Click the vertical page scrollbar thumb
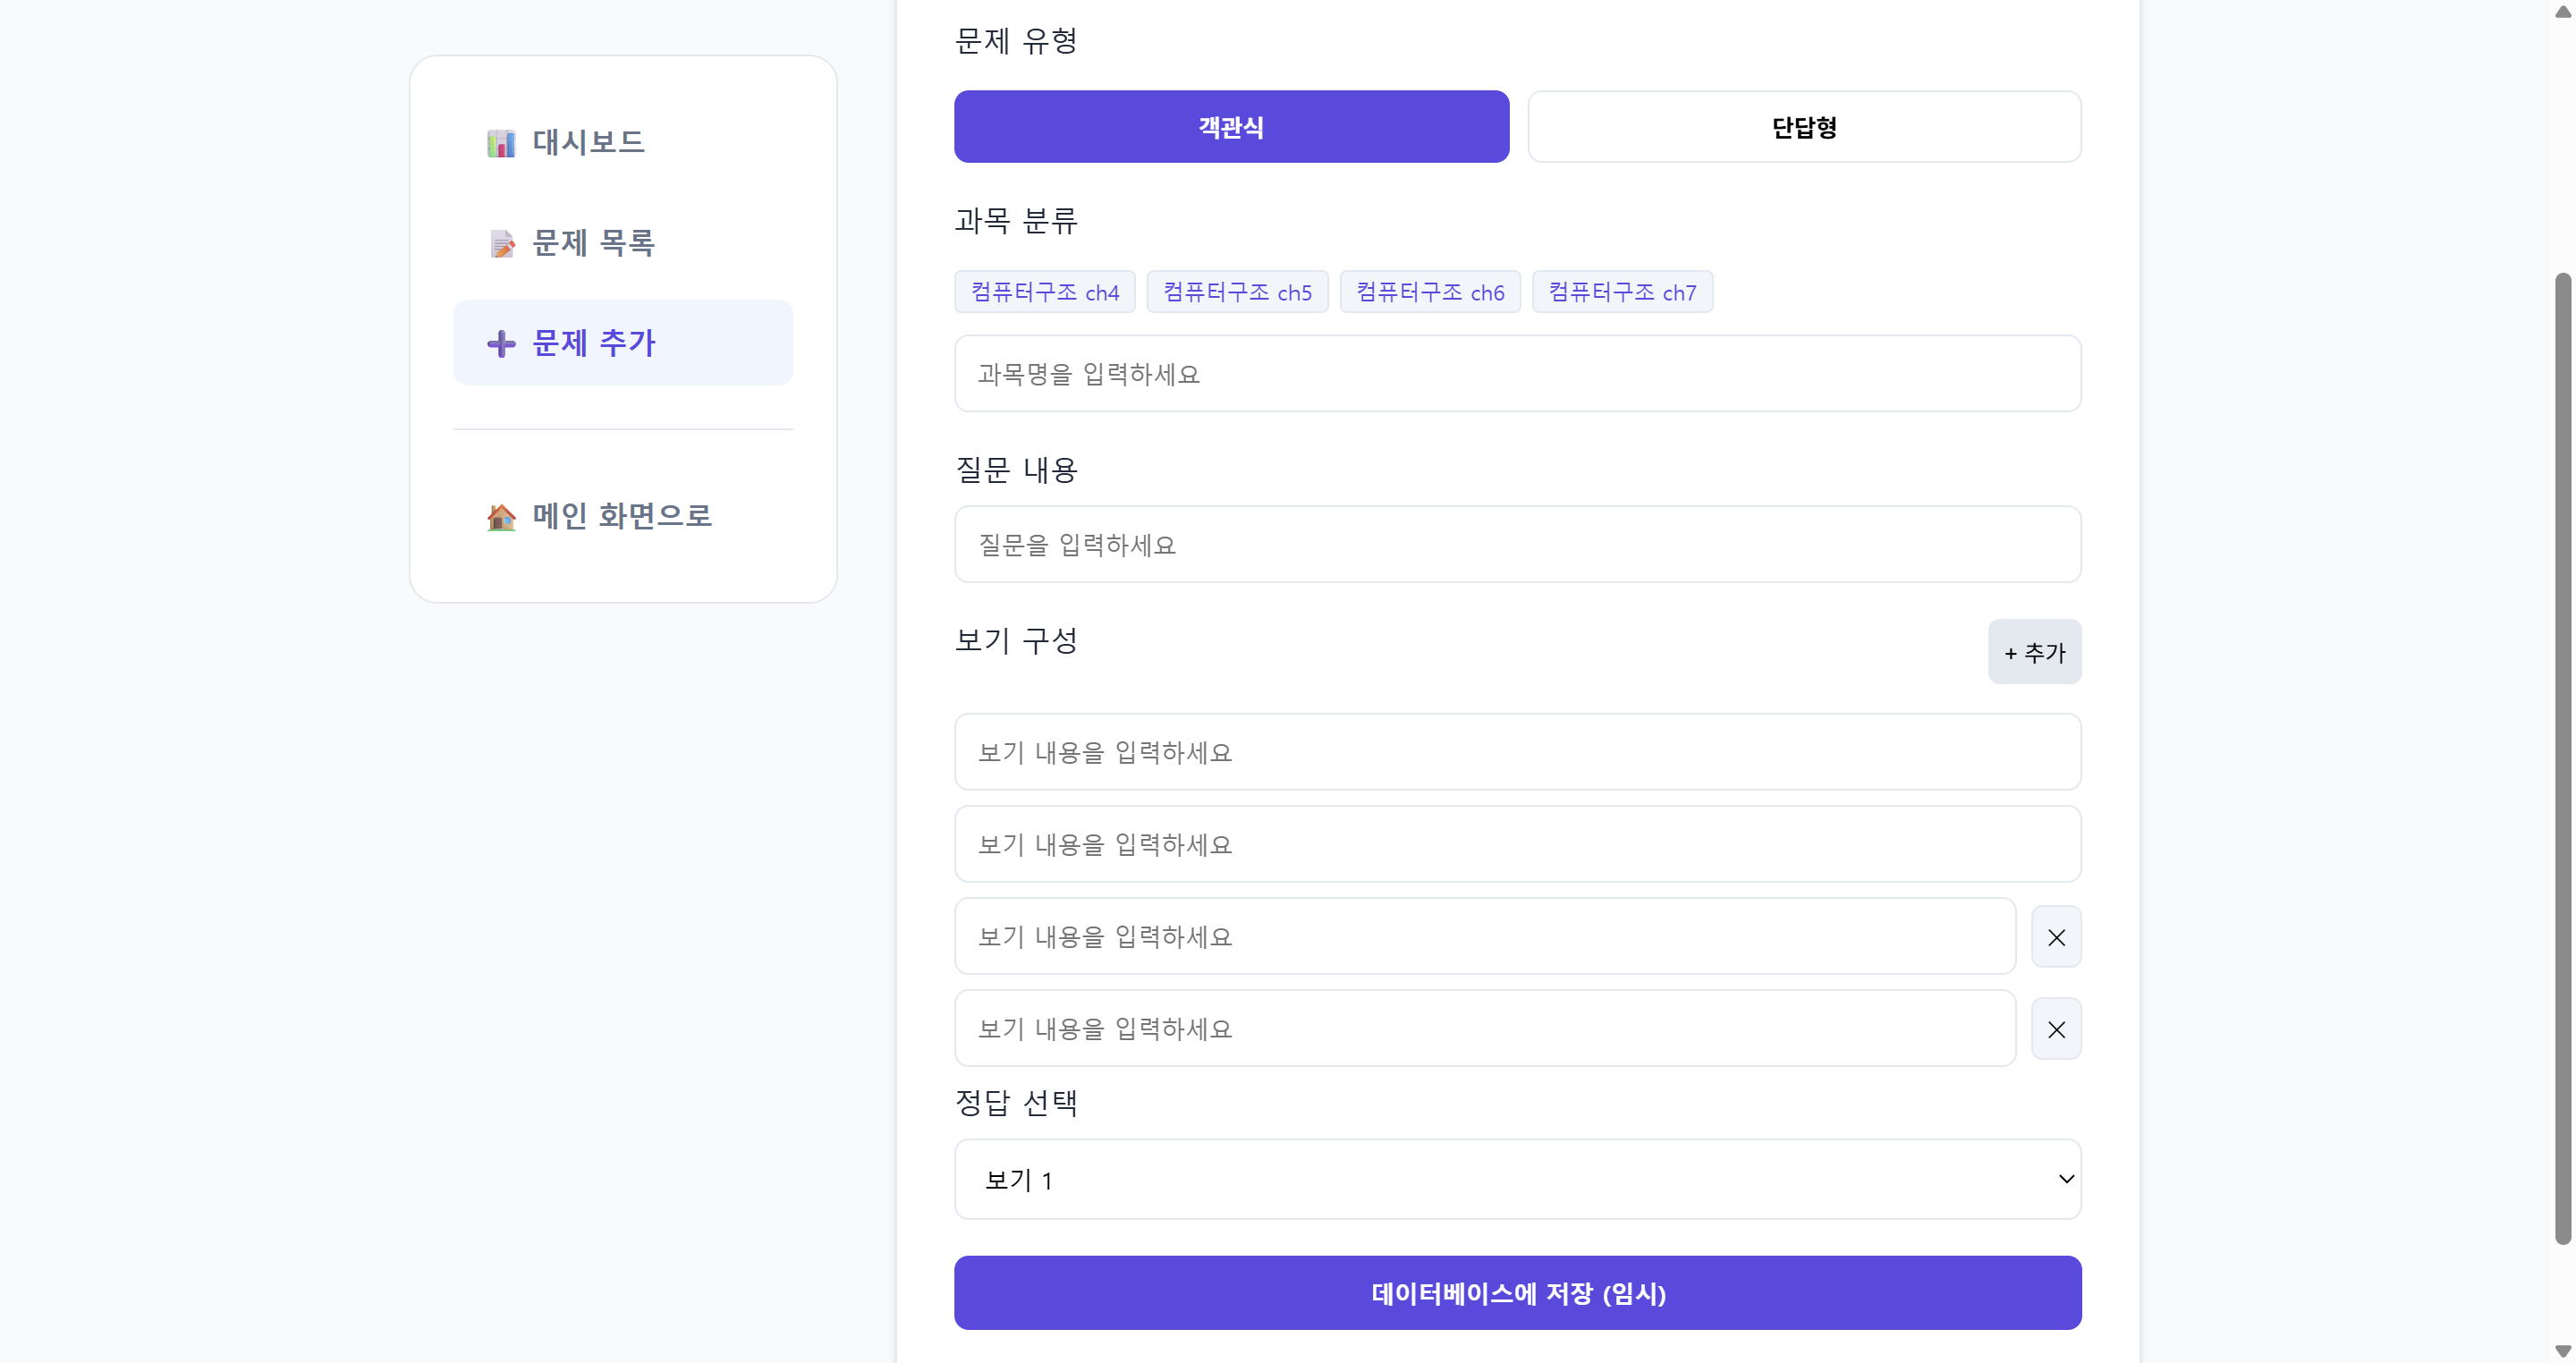The image size is (2576, 1363). (x=2562, y=758)
